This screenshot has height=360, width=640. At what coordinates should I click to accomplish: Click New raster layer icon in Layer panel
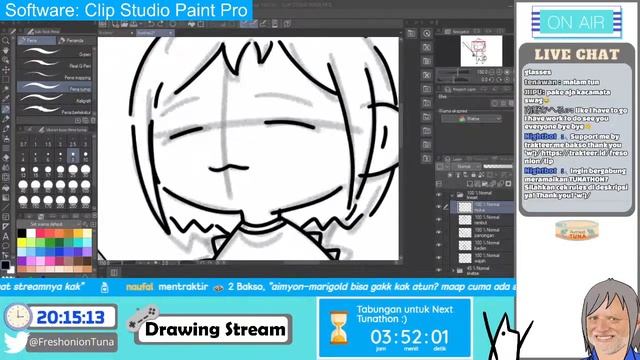(470, 184)
